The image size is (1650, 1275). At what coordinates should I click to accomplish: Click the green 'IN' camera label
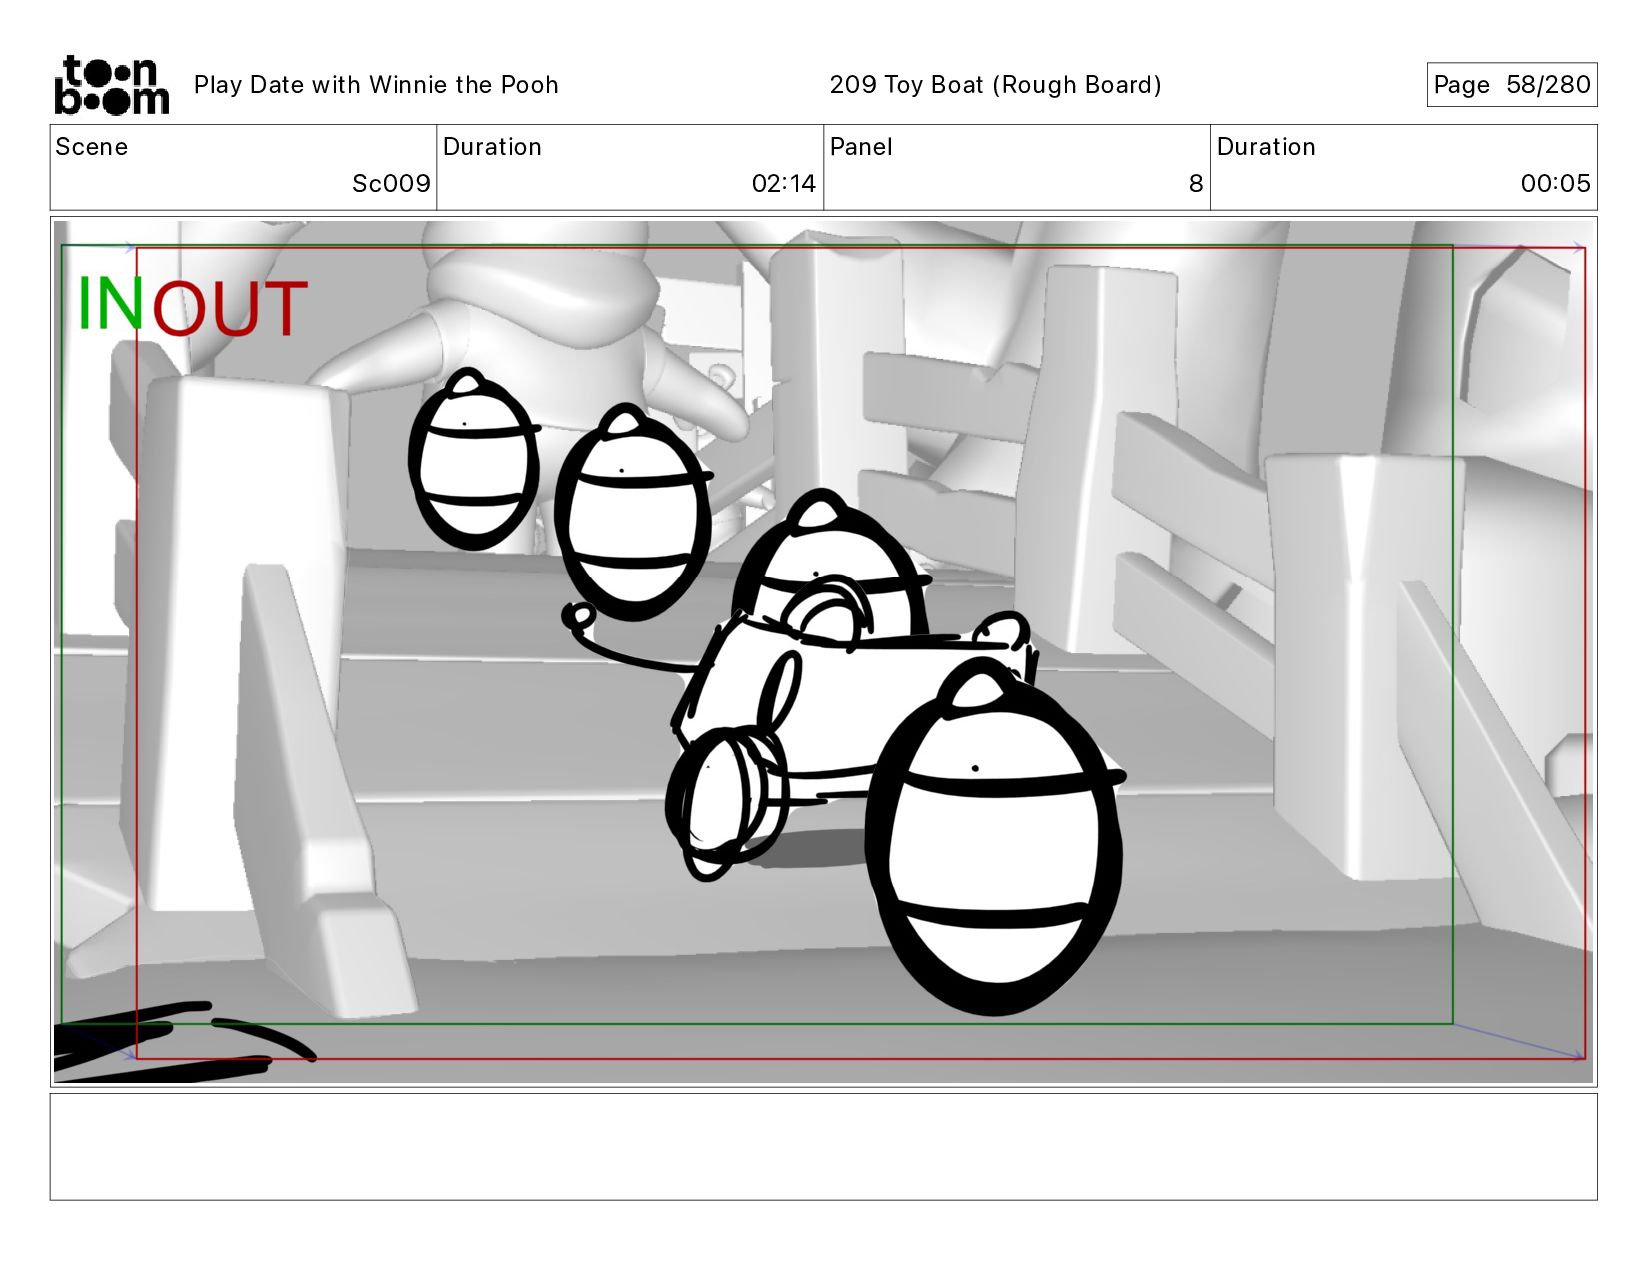coord(111,303)
